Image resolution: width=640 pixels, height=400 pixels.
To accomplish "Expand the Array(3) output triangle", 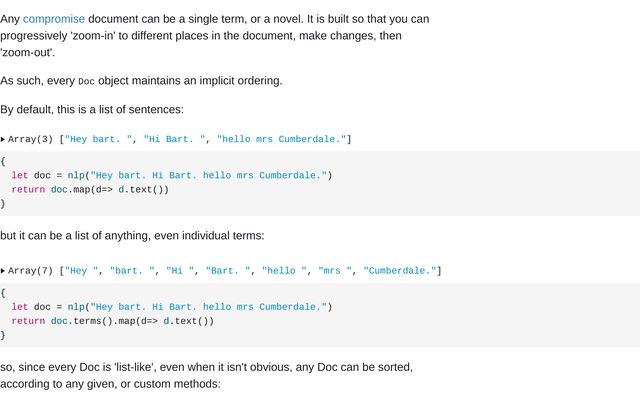I will [3, 140].
